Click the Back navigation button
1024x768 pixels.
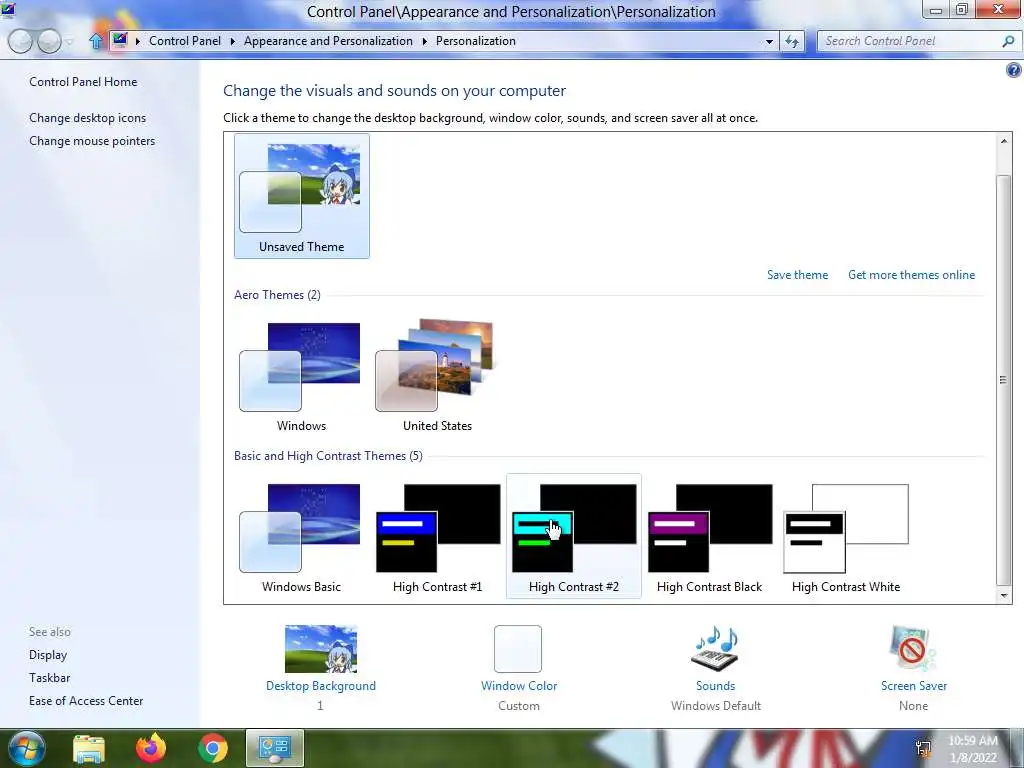20,41
